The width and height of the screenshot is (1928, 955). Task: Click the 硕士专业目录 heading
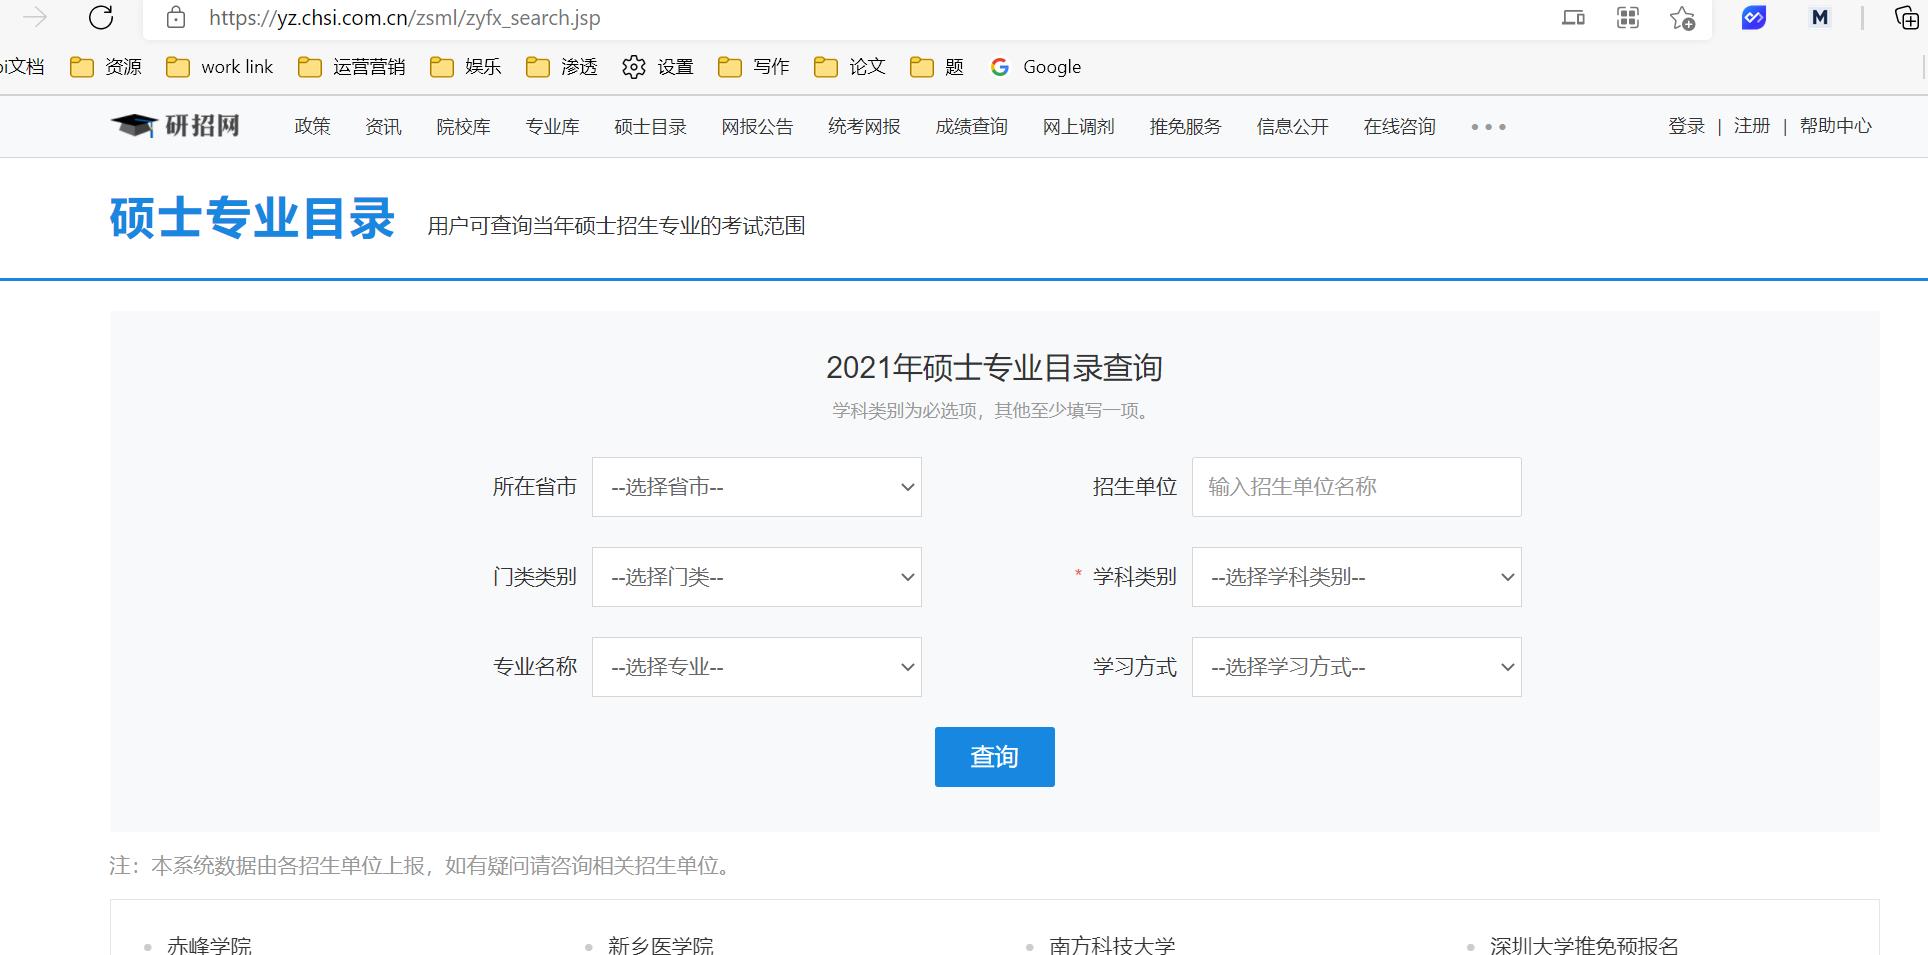252,217
